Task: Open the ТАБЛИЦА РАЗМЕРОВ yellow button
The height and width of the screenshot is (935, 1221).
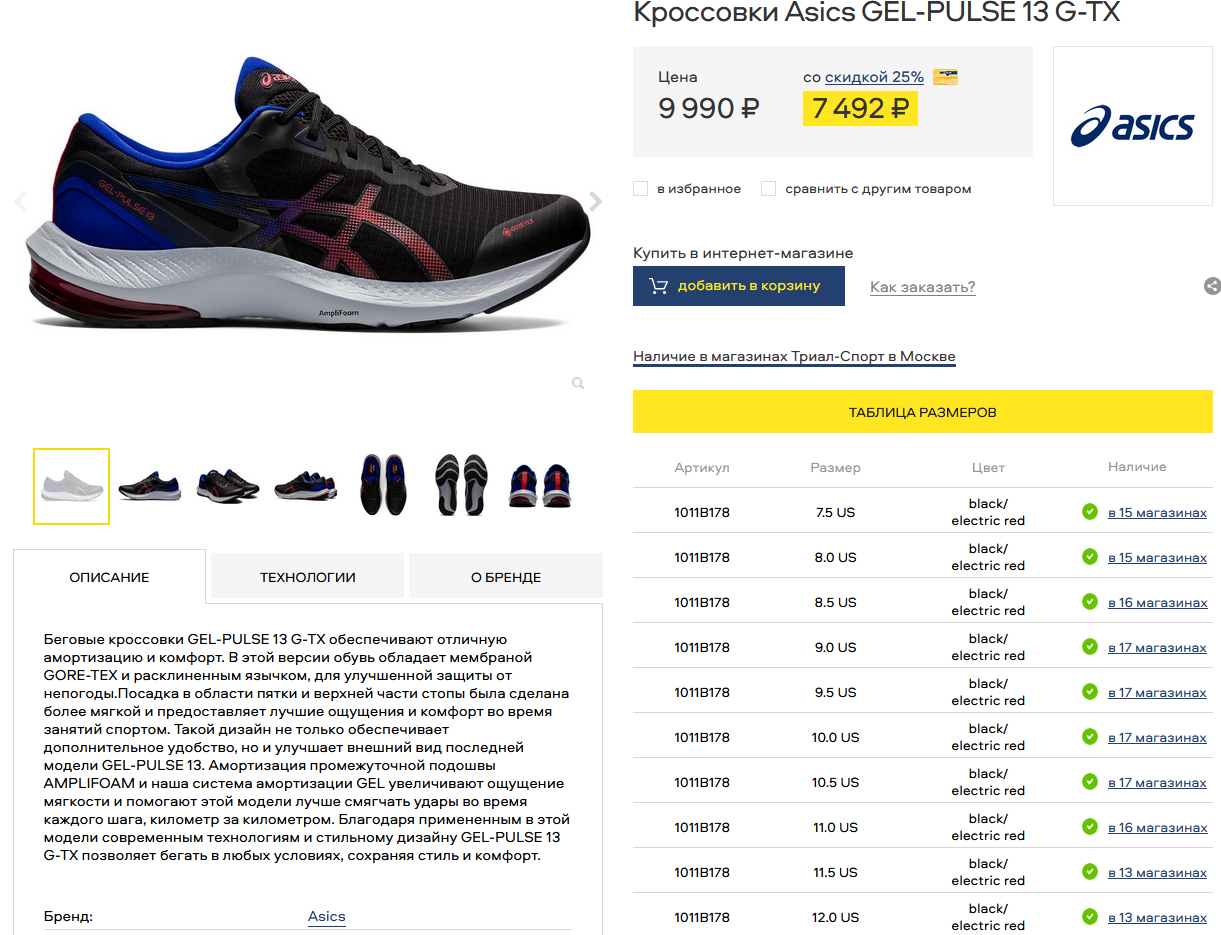Action: (923, 412)
